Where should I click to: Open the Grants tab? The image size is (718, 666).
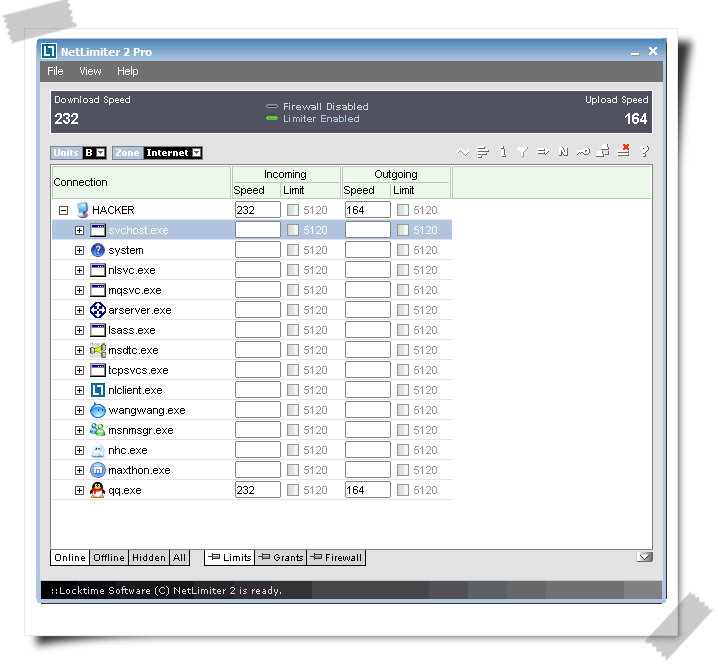coord(281,558)
